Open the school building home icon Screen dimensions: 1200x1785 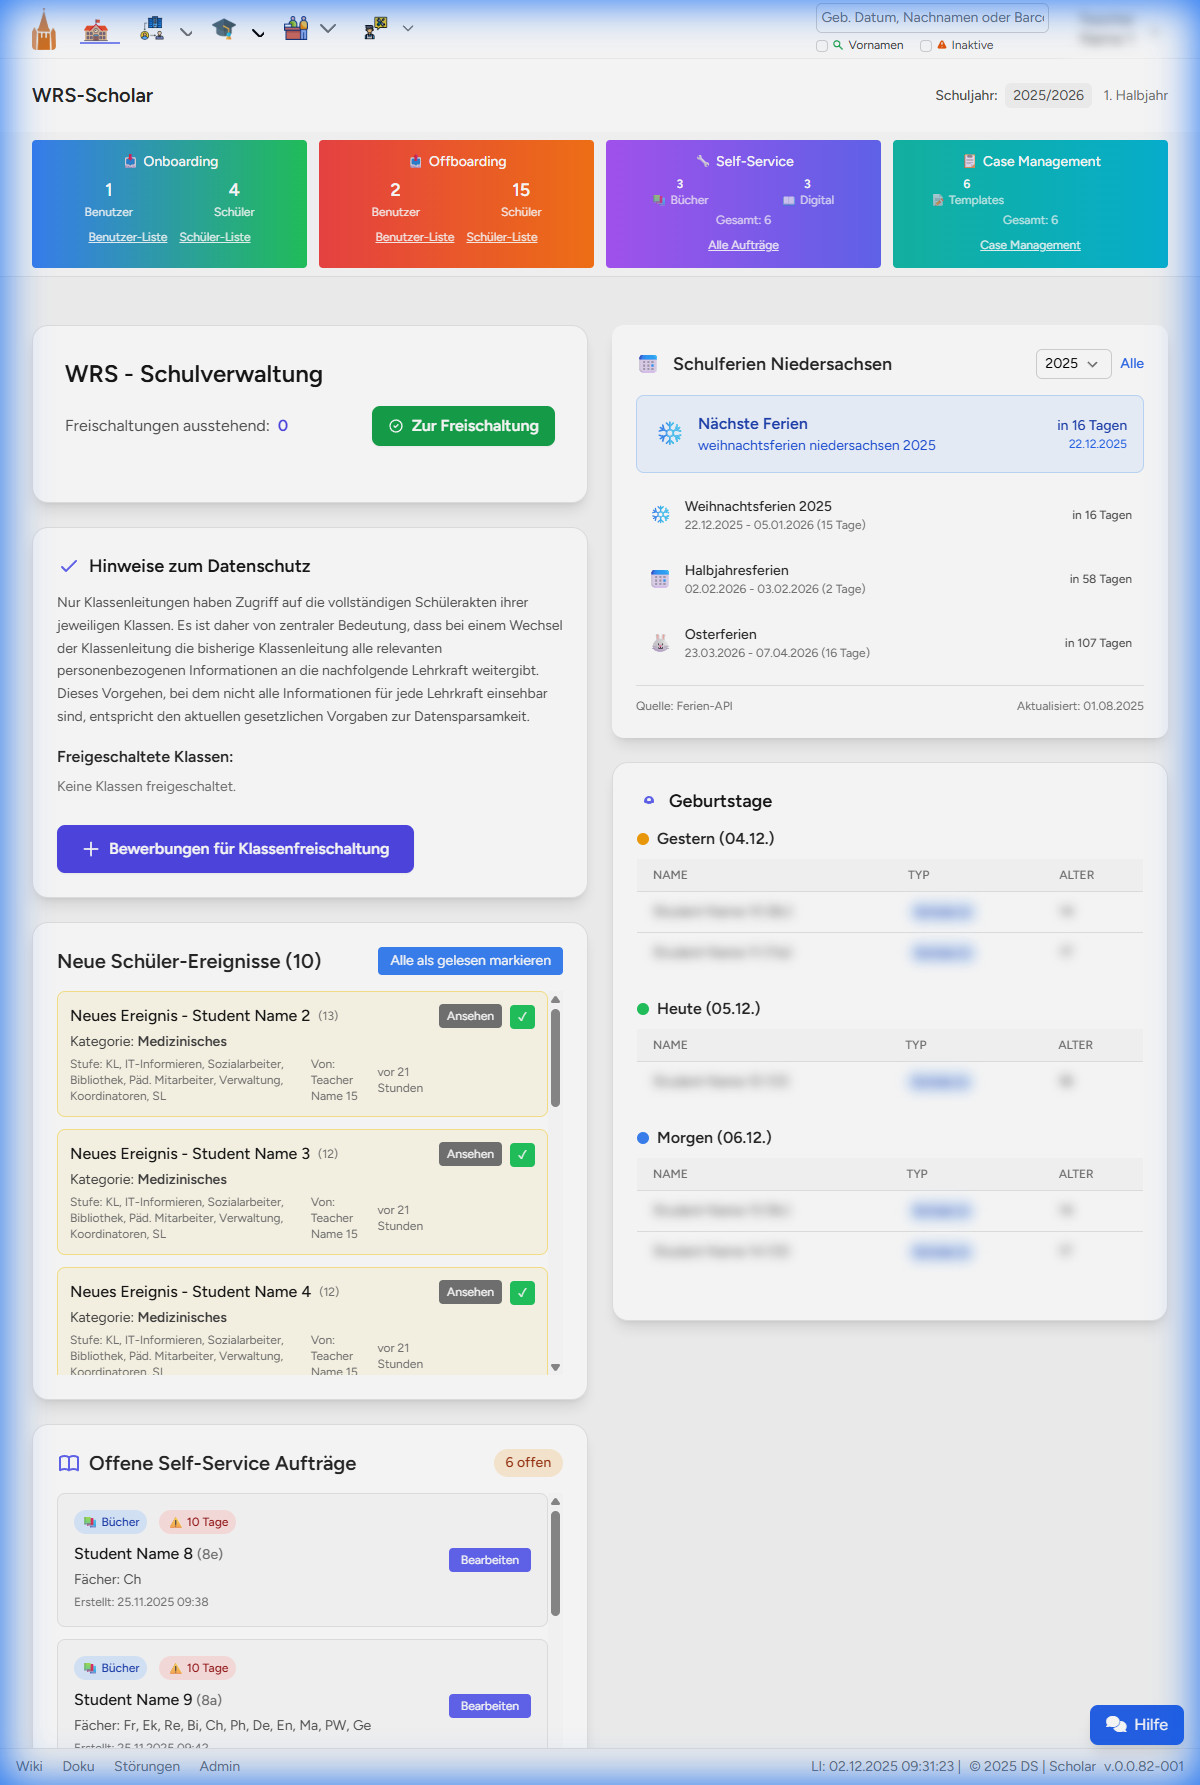coord(96,30)
